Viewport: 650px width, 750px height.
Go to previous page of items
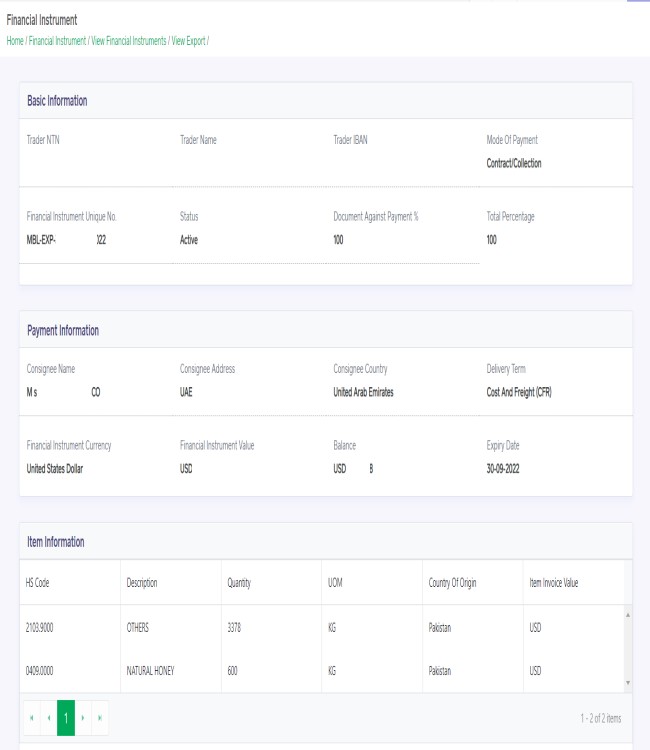49,717
